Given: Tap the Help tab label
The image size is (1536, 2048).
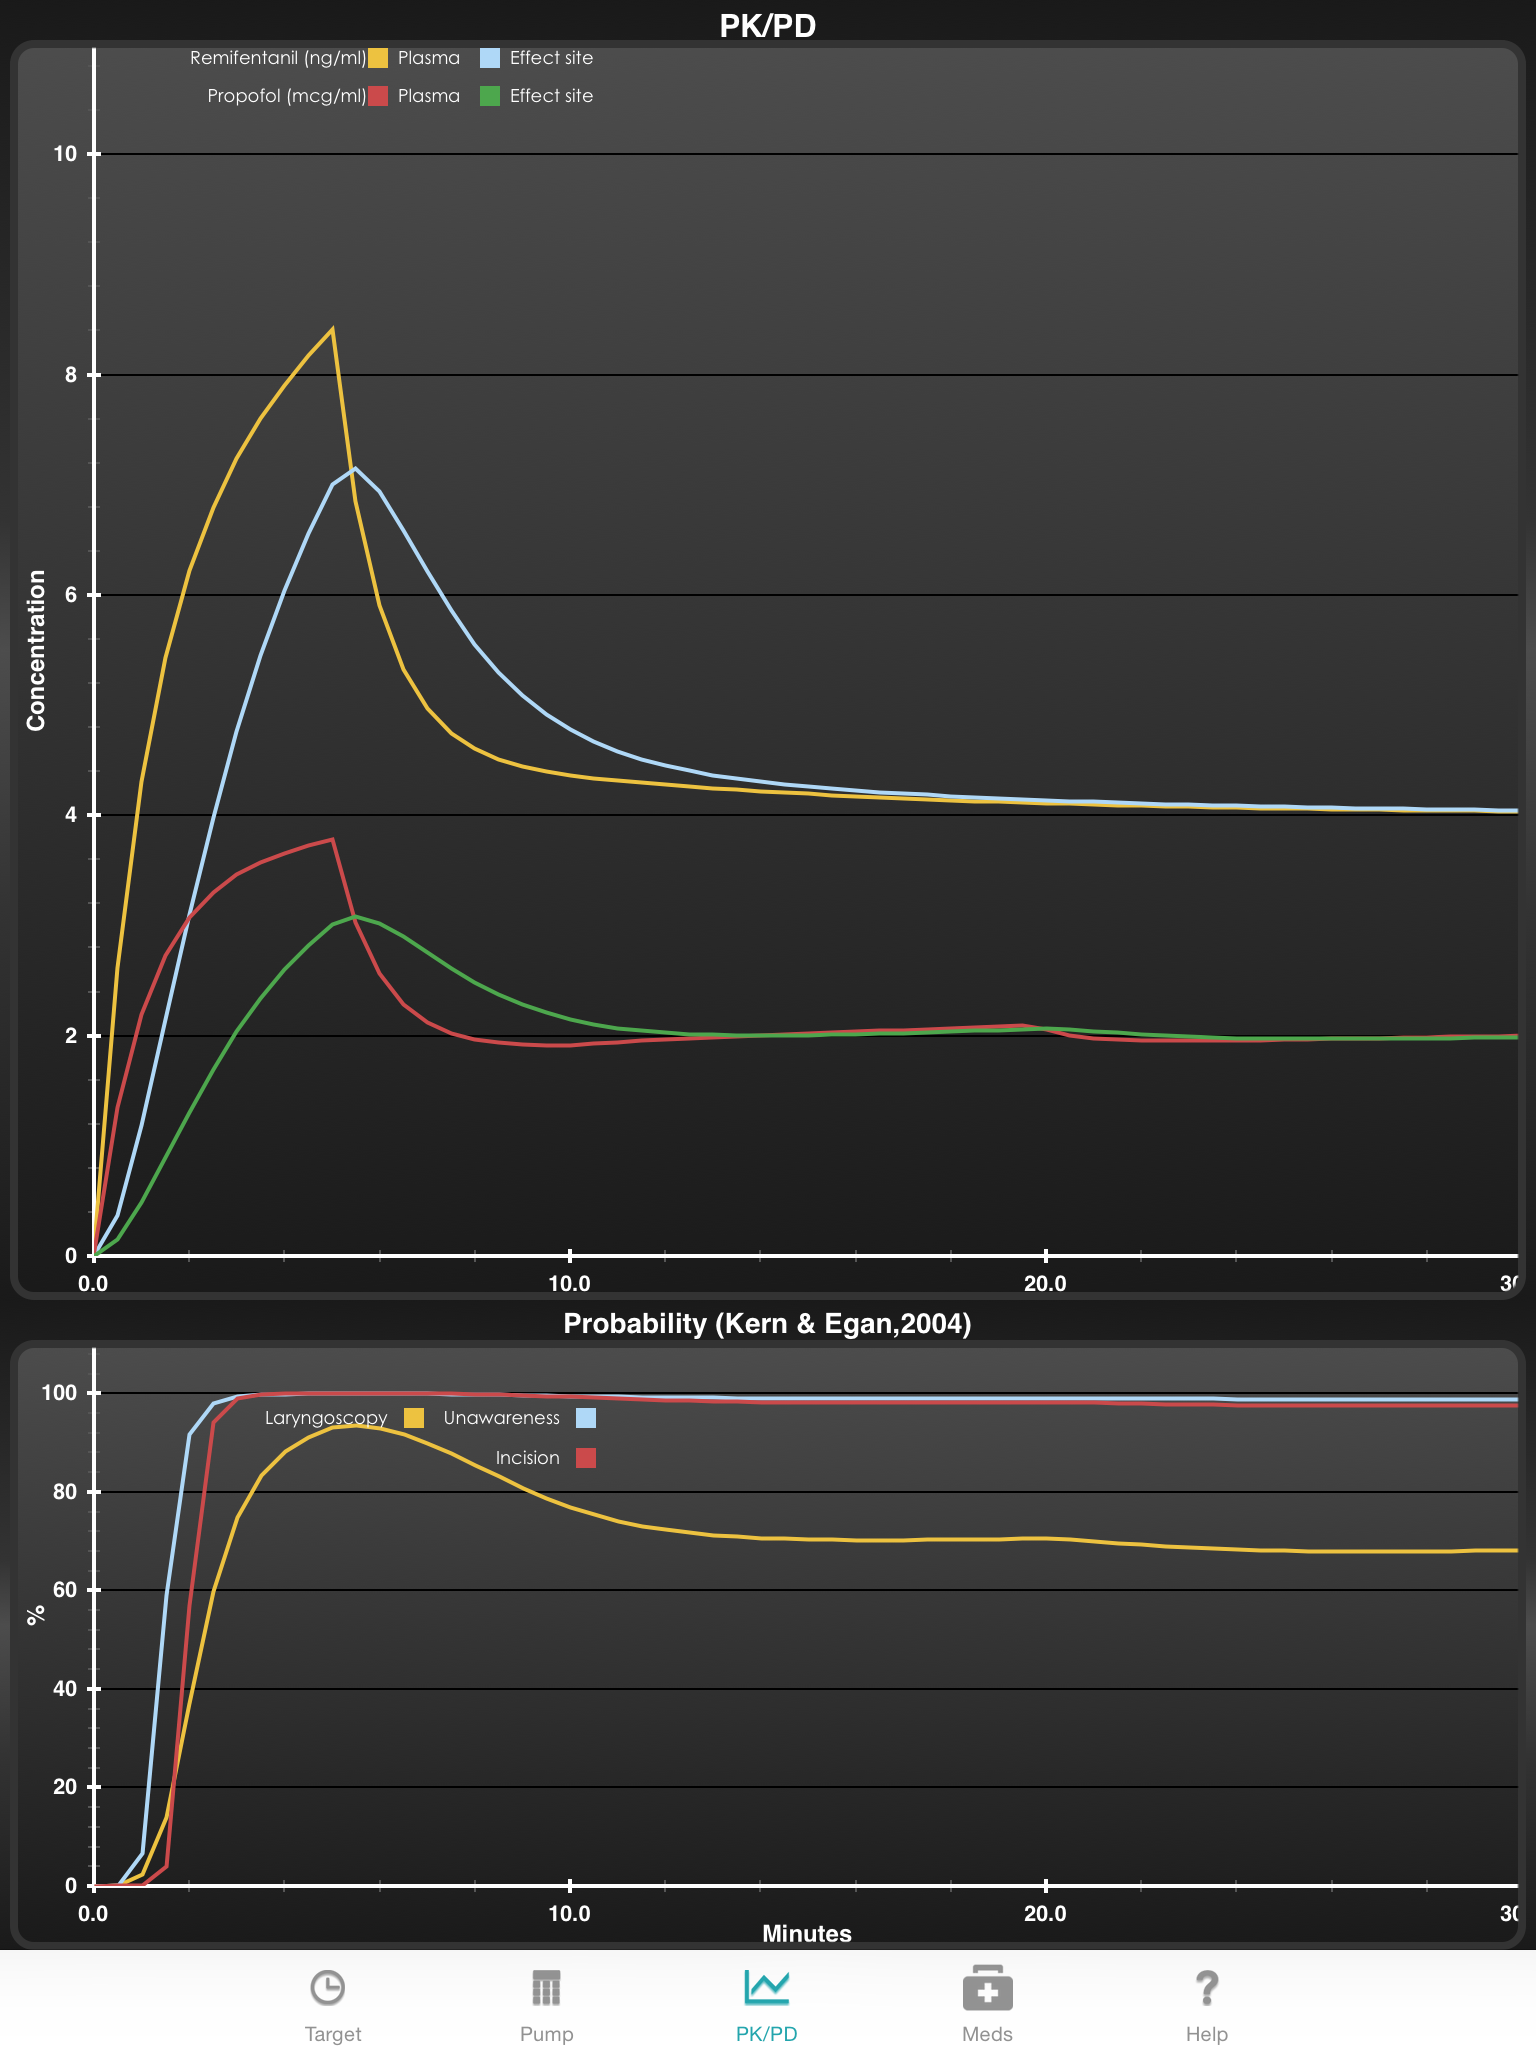Looking at the screenshot, I should coord(1207,2034).
